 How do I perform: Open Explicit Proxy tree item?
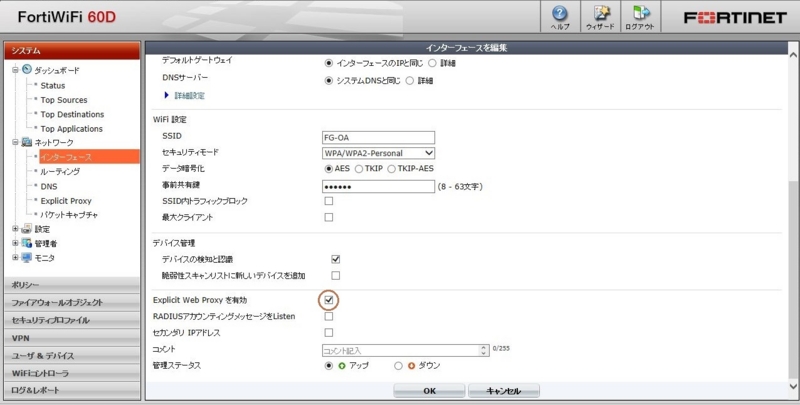pos(66,200)
